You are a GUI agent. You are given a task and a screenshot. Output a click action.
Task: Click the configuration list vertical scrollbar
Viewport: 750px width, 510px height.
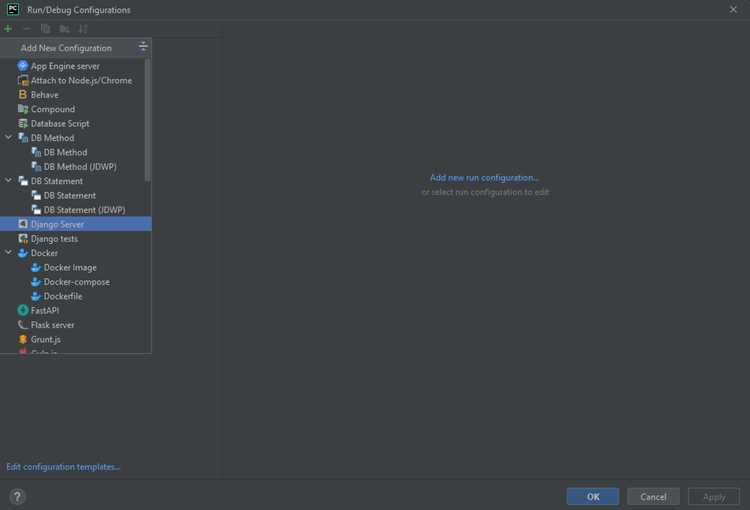click(x=147, y=120)
